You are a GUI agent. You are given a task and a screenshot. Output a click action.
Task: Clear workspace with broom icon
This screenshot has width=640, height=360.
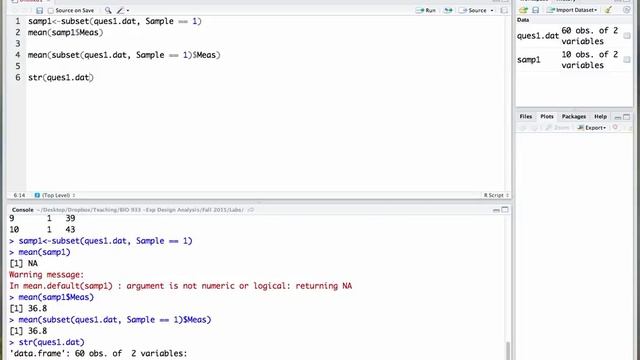(x=608, y=10)
